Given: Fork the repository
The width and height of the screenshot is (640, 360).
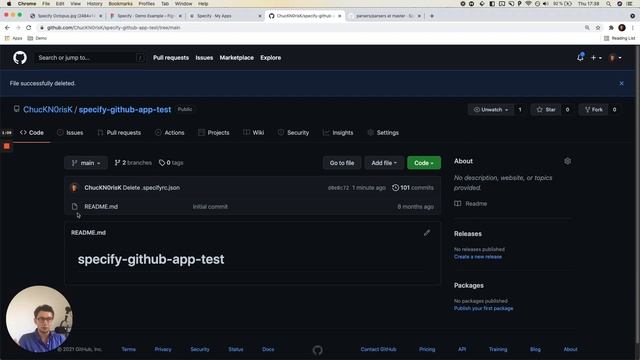Looking at the screenshot, I should tap(593, 109).
